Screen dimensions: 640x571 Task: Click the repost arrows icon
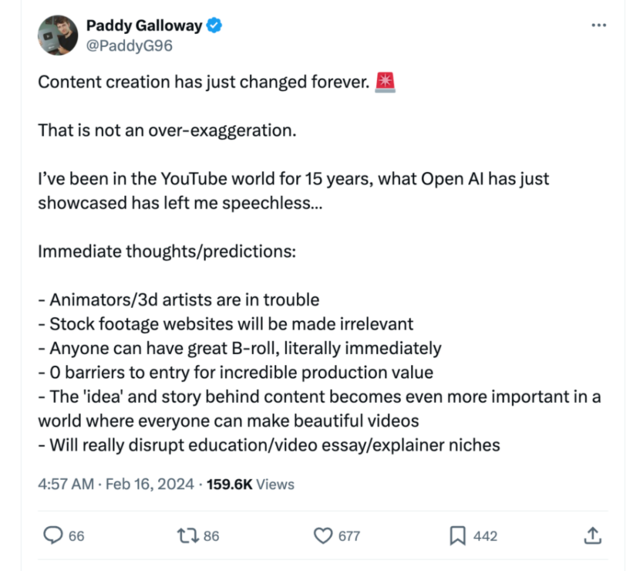(186, 536)
